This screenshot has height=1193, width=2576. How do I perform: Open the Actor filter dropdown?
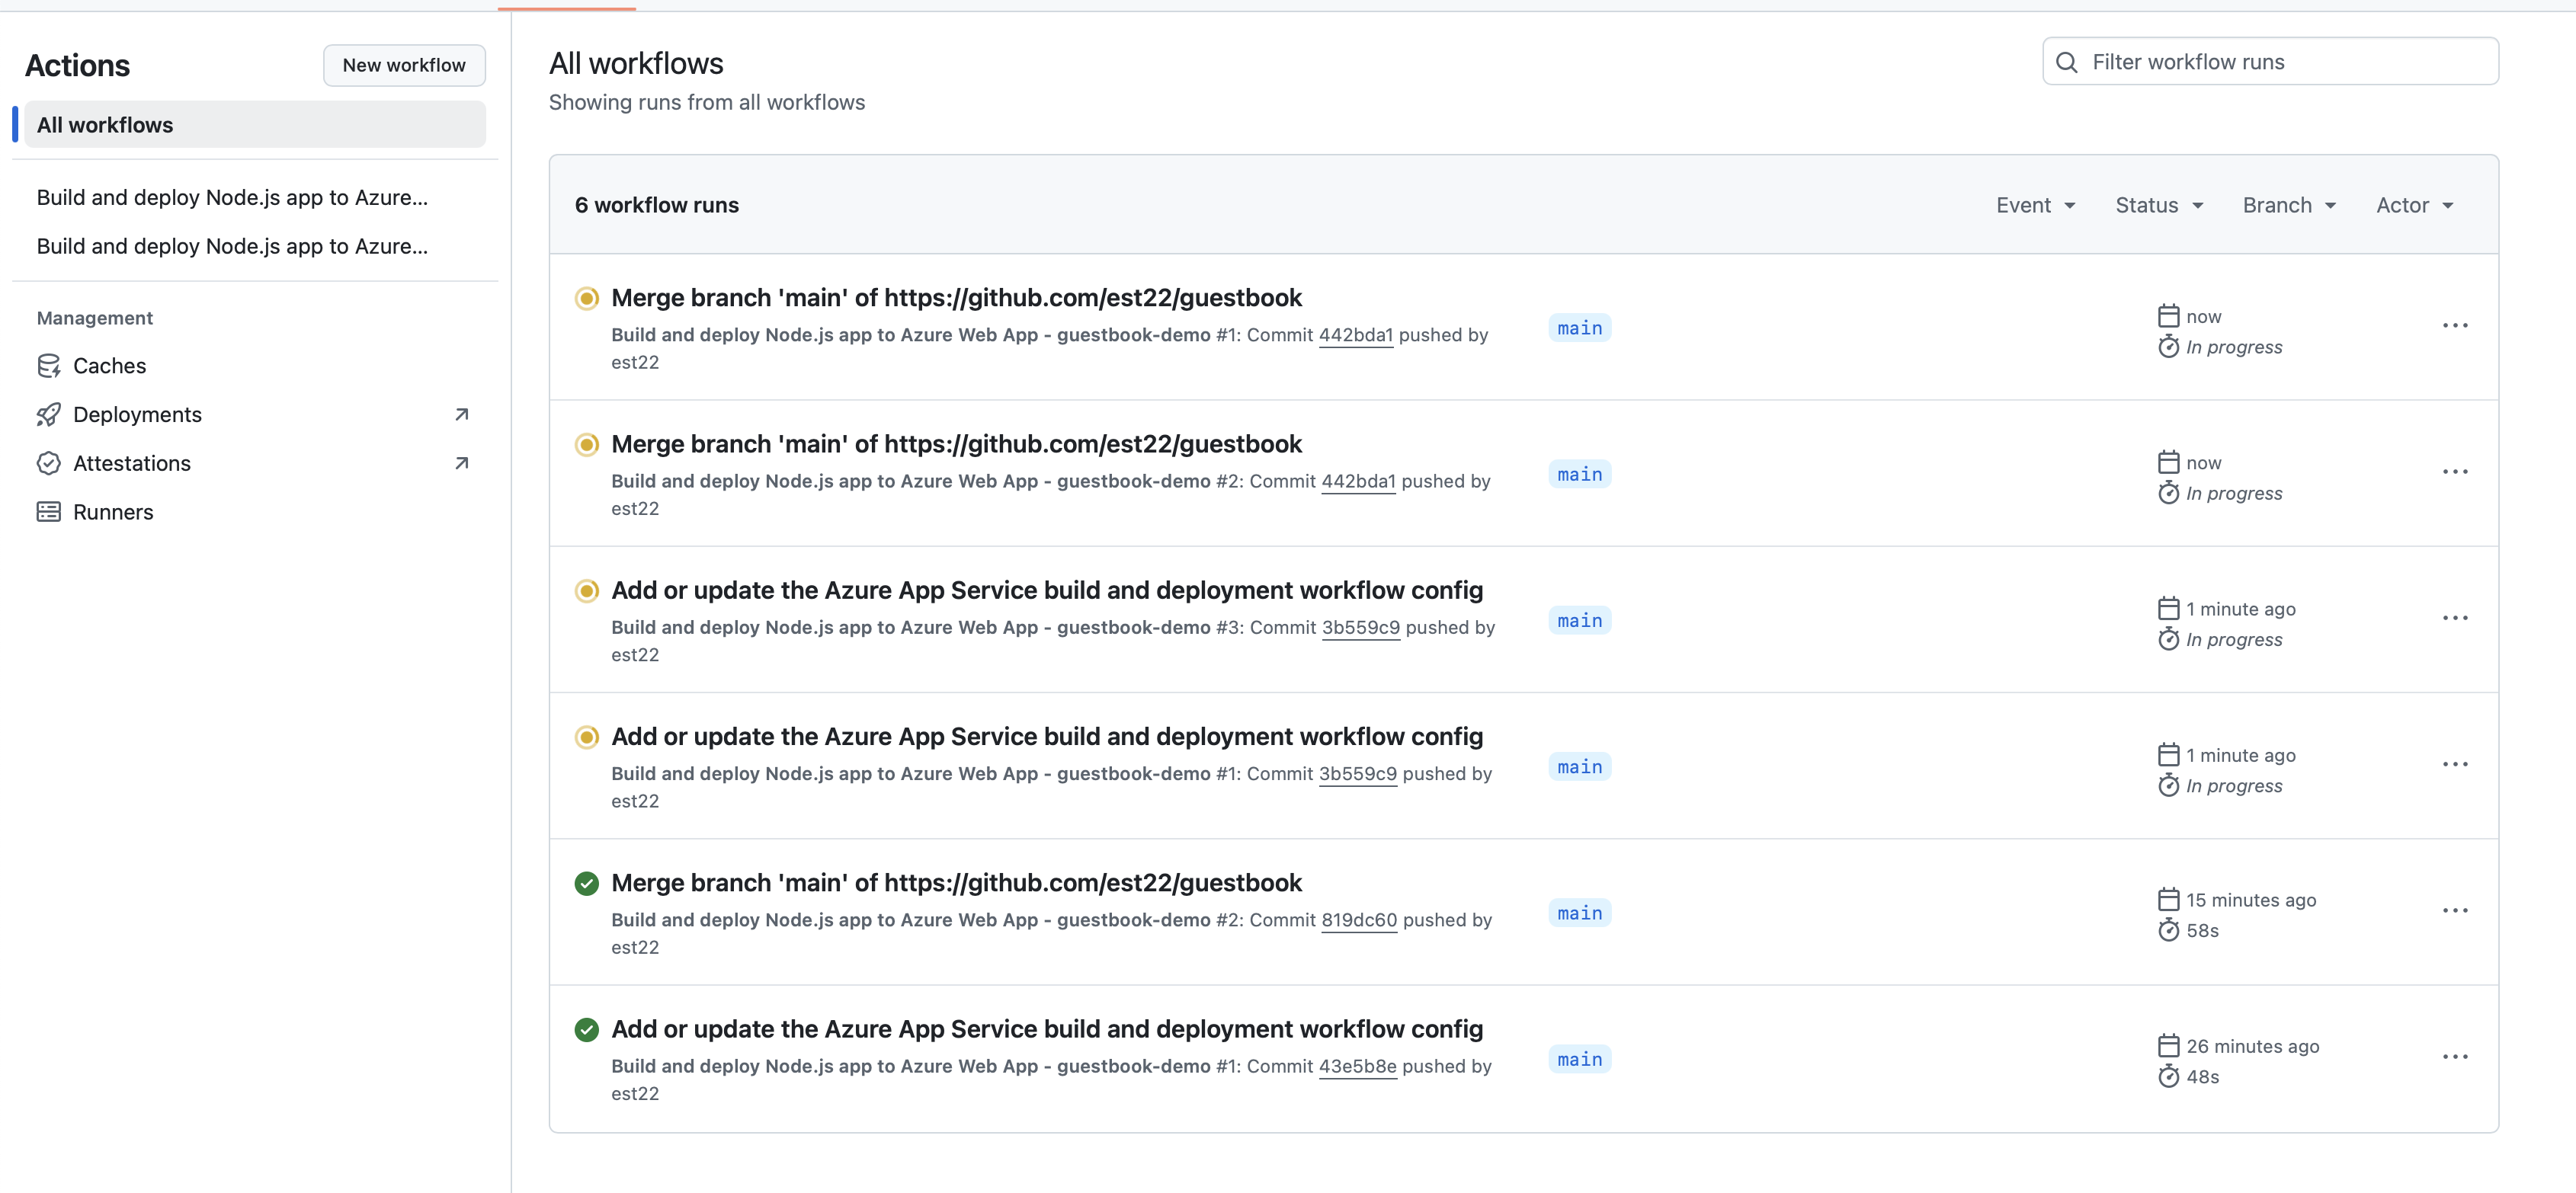coord(2414,205)
